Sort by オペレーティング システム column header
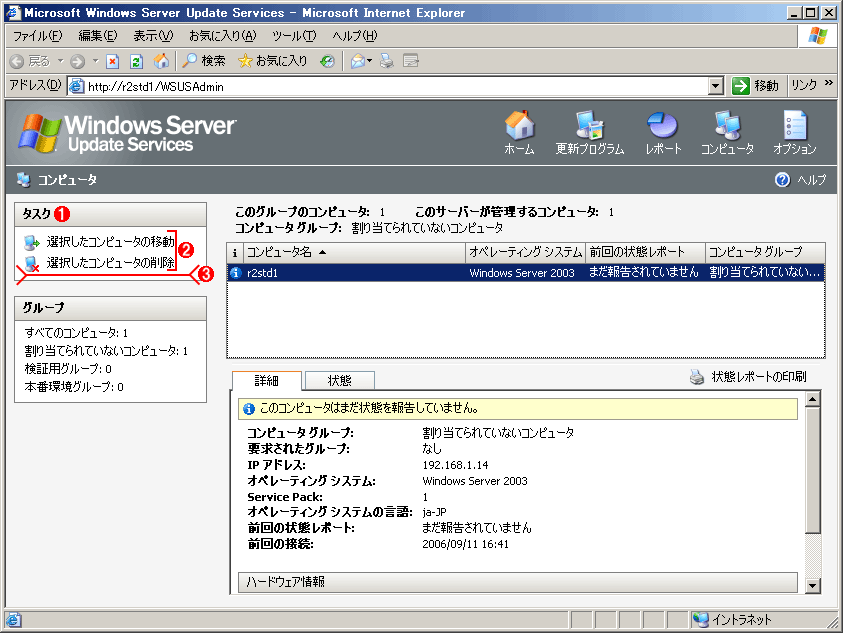The width and height of the screenshot is (843, 633). 525,252
